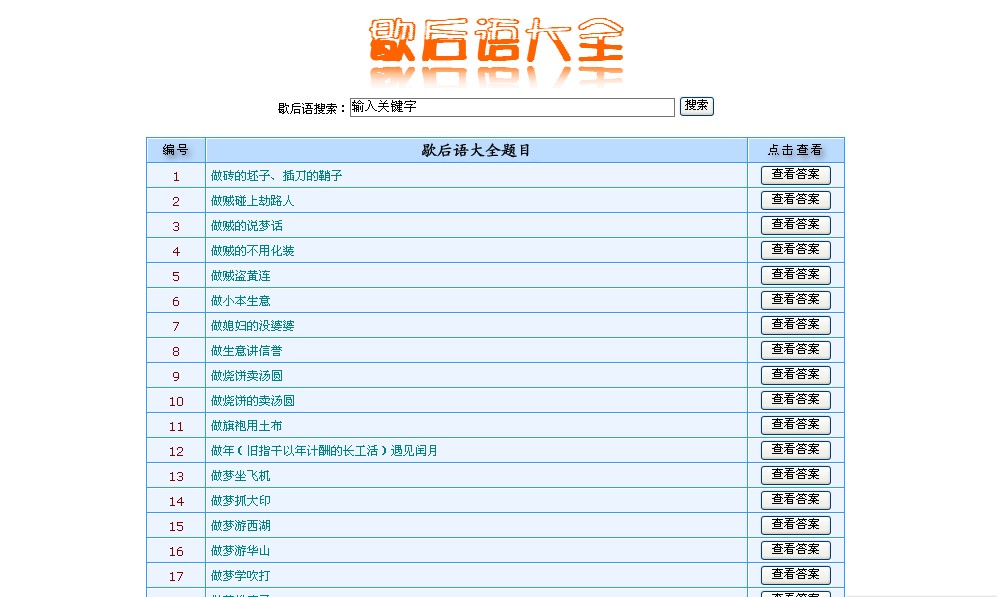Open the link 做贼盗黄连

240,276
